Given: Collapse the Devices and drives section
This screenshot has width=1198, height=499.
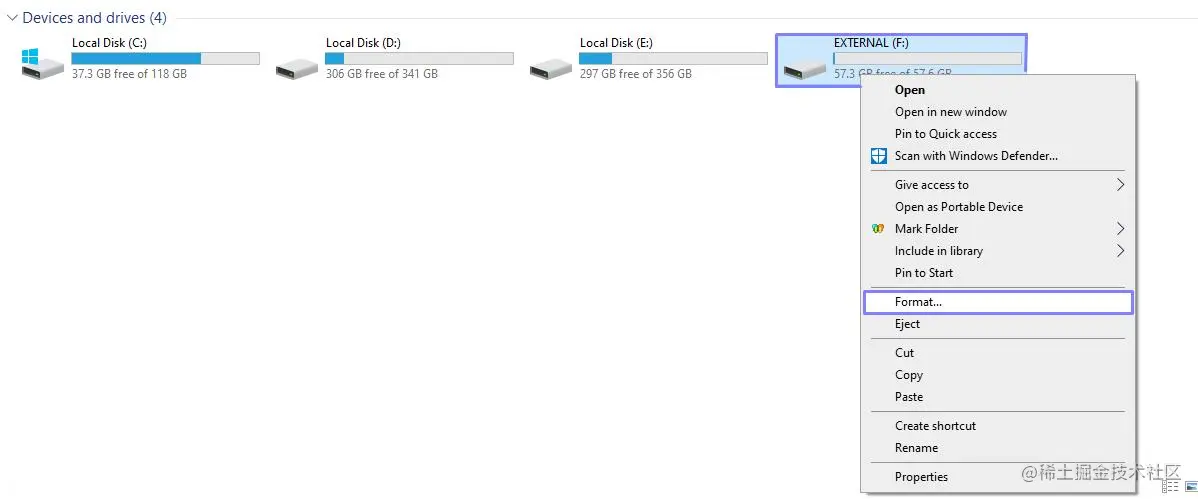Looking at the screenshot, I should (x=12, y=18).
